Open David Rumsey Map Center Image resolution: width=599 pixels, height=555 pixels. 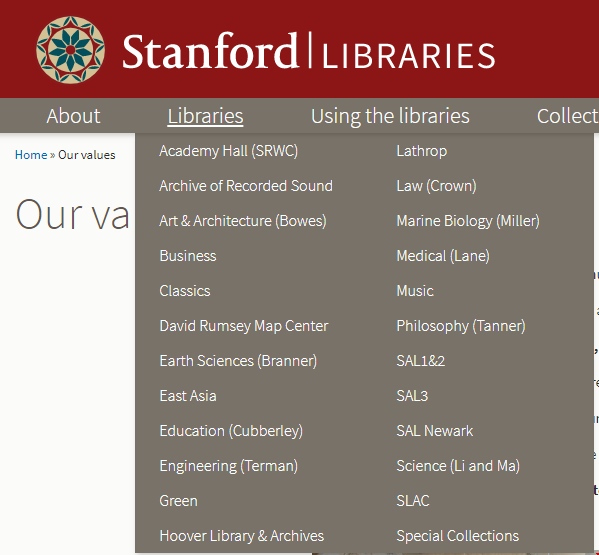point(243,326)
